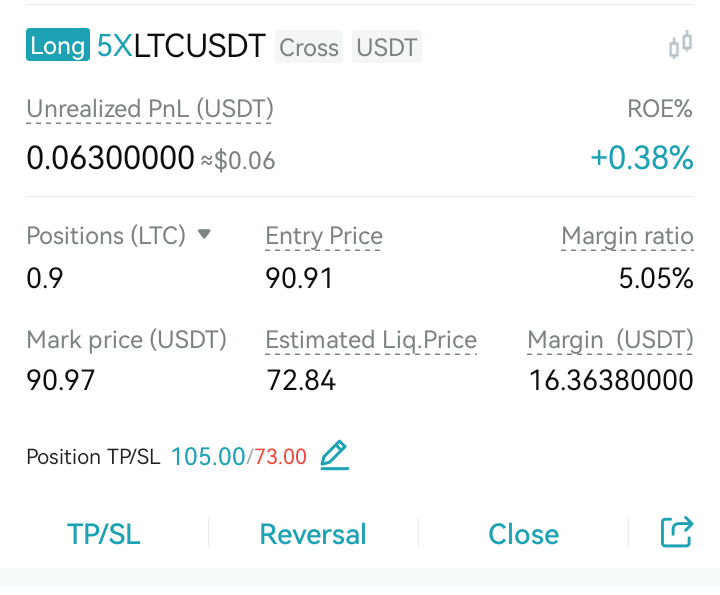Viewport: 720px width, 595px height.
Task: Open Unrealized PnL (USDT) explanation
Action: [x=150, y=109]
